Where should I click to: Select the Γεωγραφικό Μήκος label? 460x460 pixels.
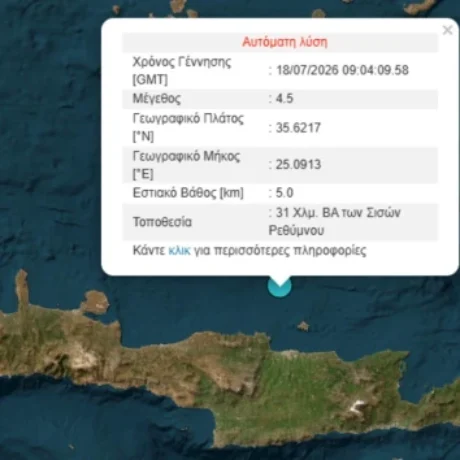tap(186, 165)
